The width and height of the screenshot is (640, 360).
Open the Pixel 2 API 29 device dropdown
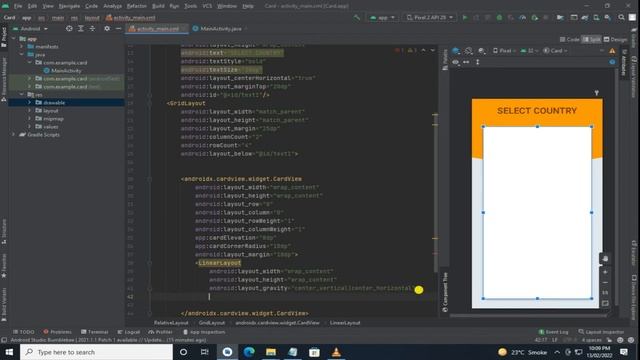tap(429, 18)
